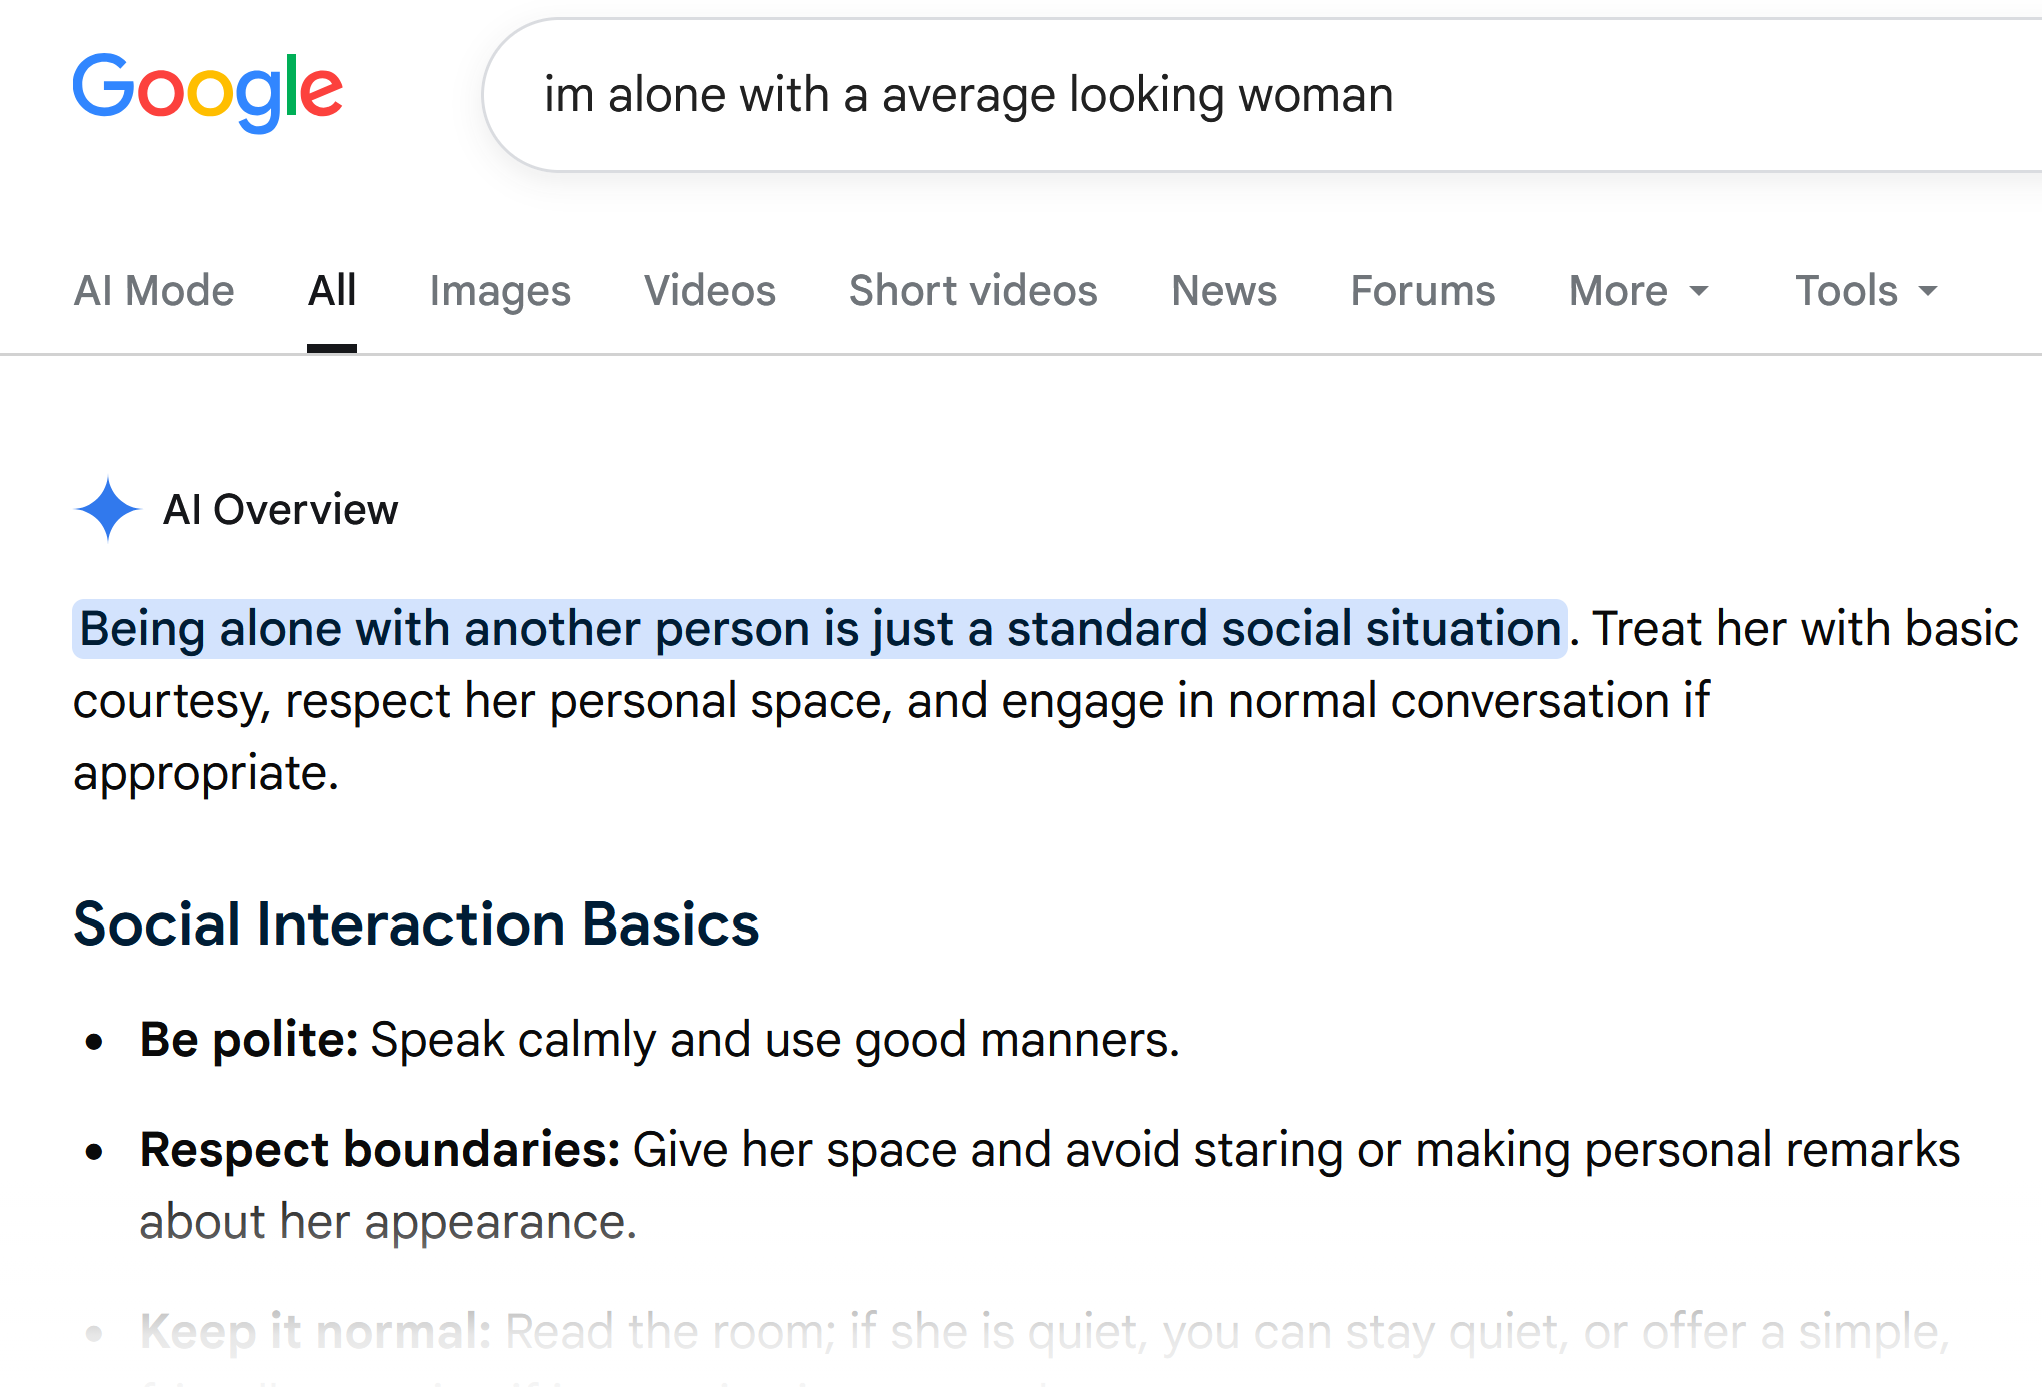Expand the More dropdown menu
Image resolution: width=2042 pixels, height=1387 pixels.
(x=1640, y=291)
